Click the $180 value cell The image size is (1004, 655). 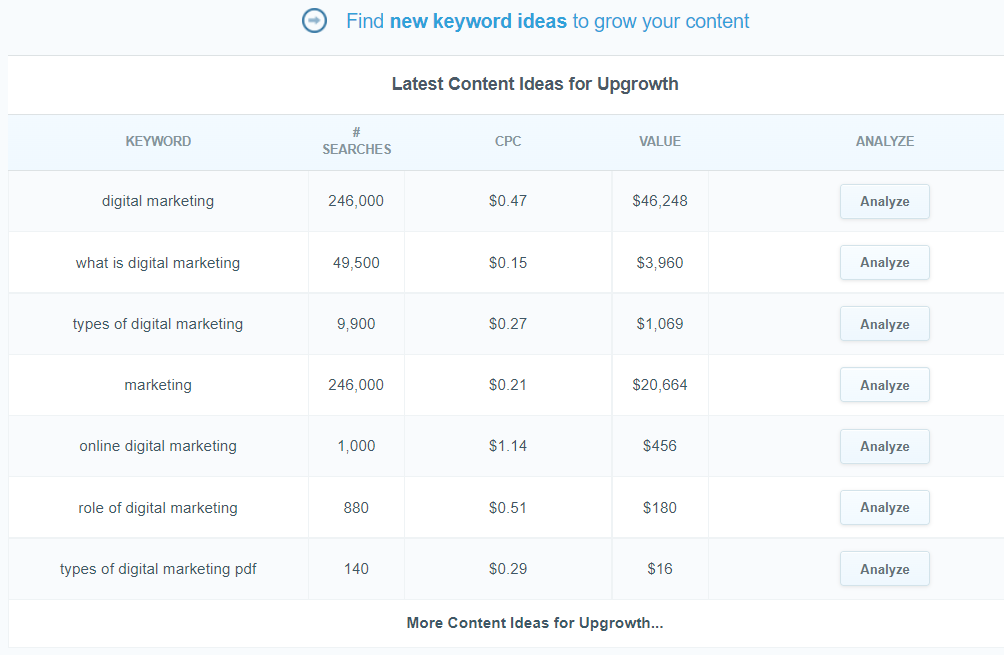pyautogui.click(x=660, y=508)
